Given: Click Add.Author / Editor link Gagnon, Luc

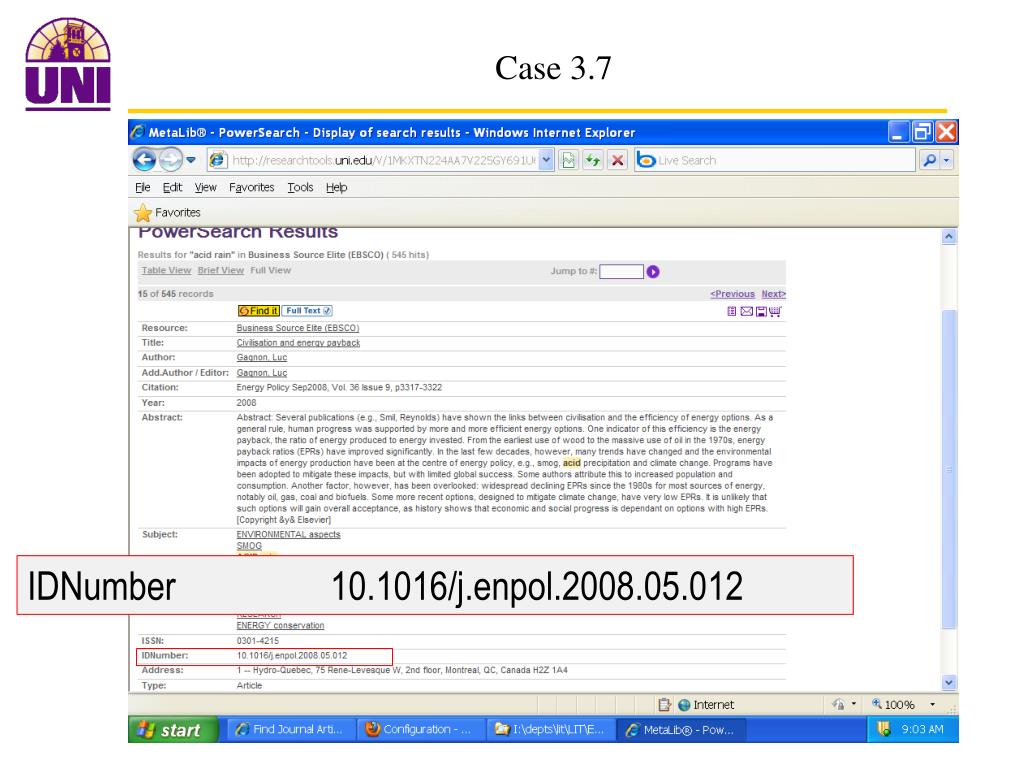Looking at the screenshot, I should coord(262,373).
